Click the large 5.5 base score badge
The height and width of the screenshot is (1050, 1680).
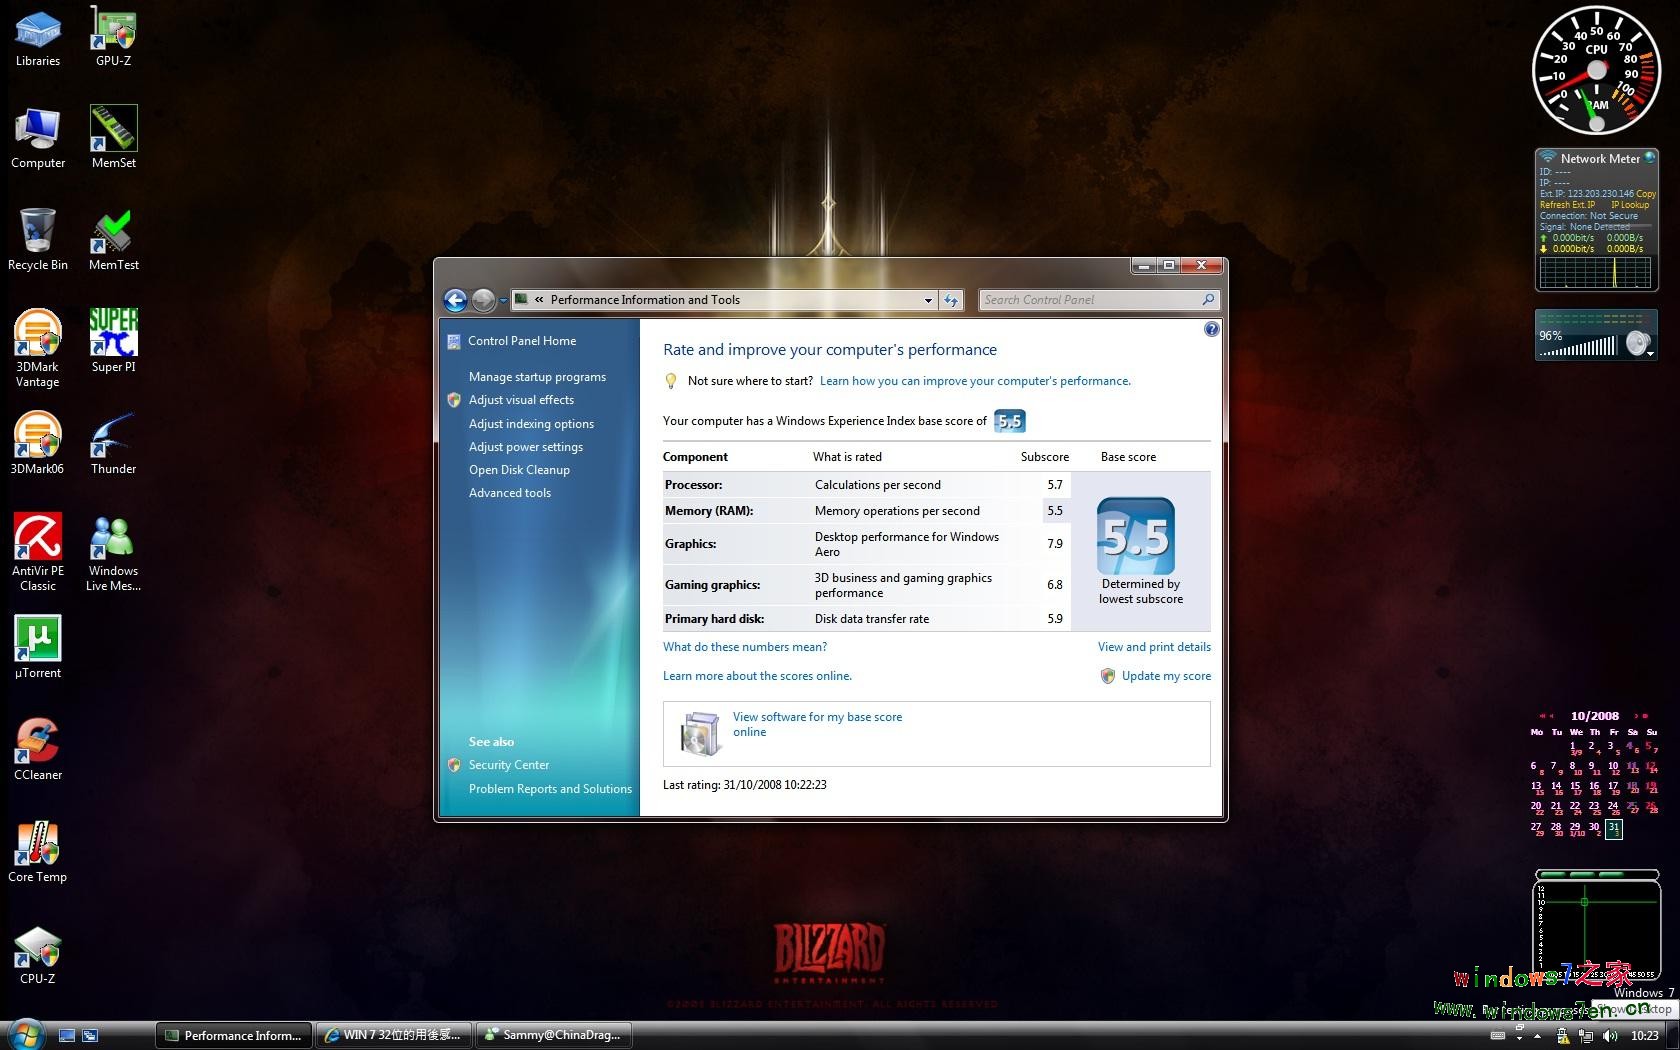click(1136, 537)
